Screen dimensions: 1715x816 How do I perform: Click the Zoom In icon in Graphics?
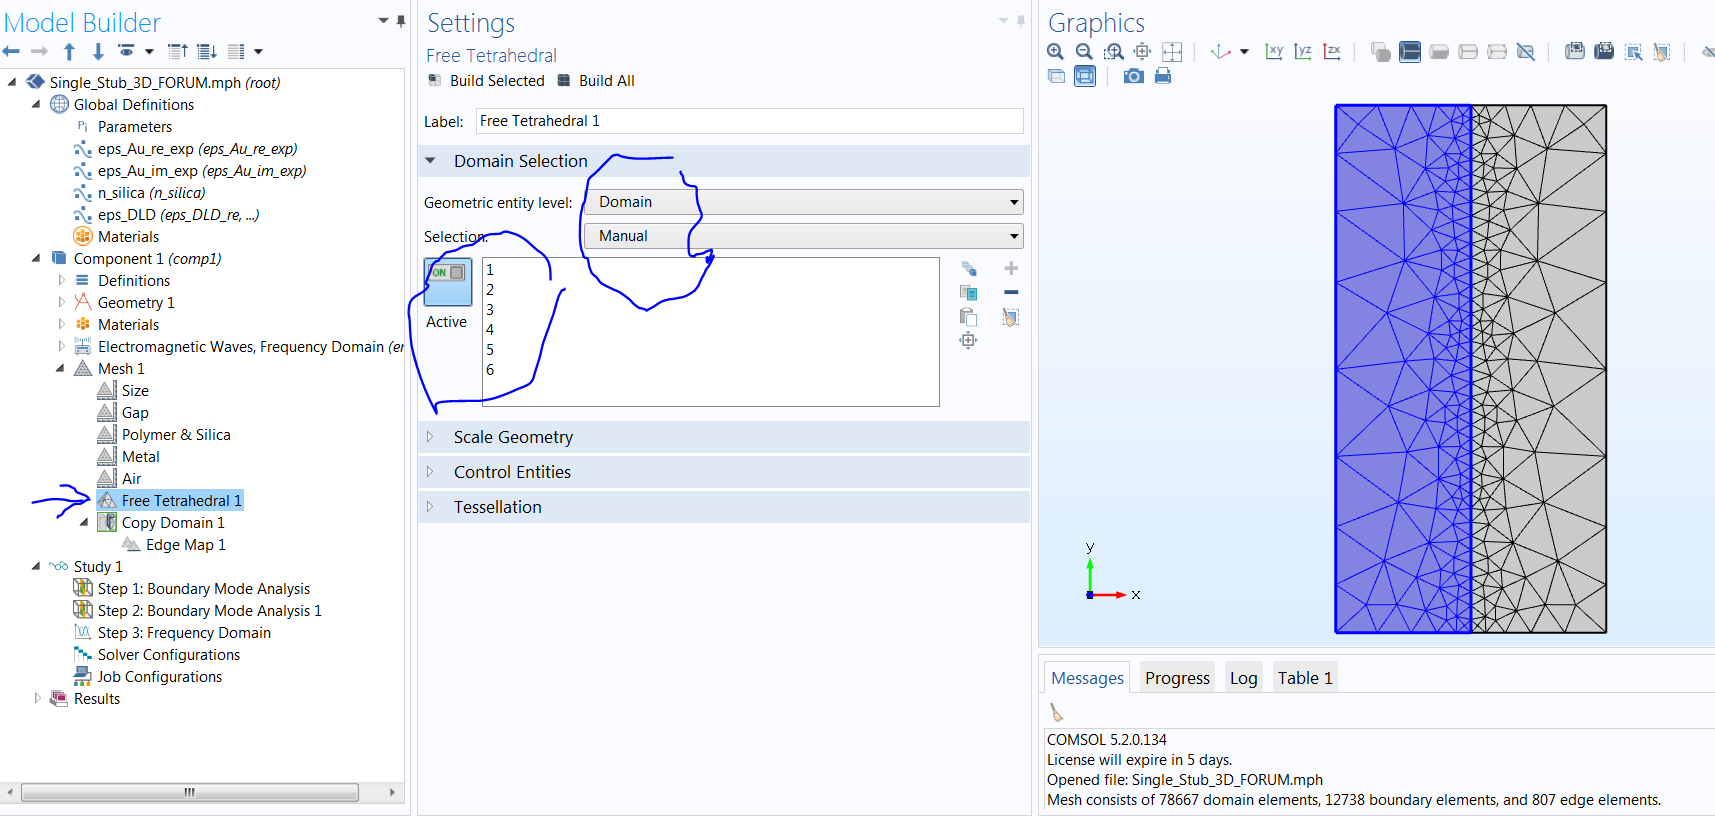point(1055,52)
